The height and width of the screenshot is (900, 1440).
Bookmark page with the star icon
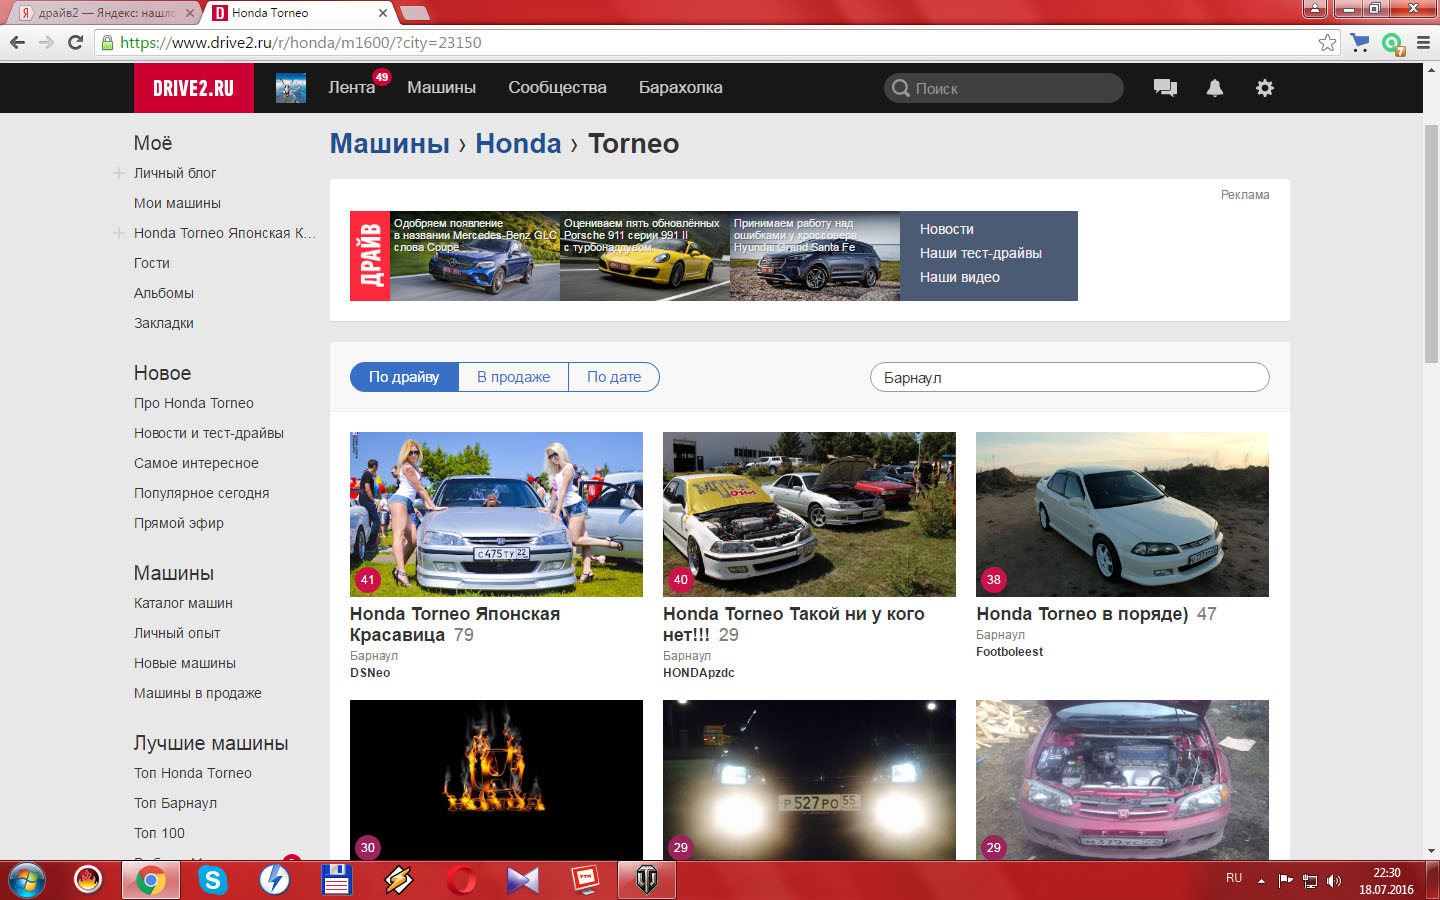(1327, 42)
